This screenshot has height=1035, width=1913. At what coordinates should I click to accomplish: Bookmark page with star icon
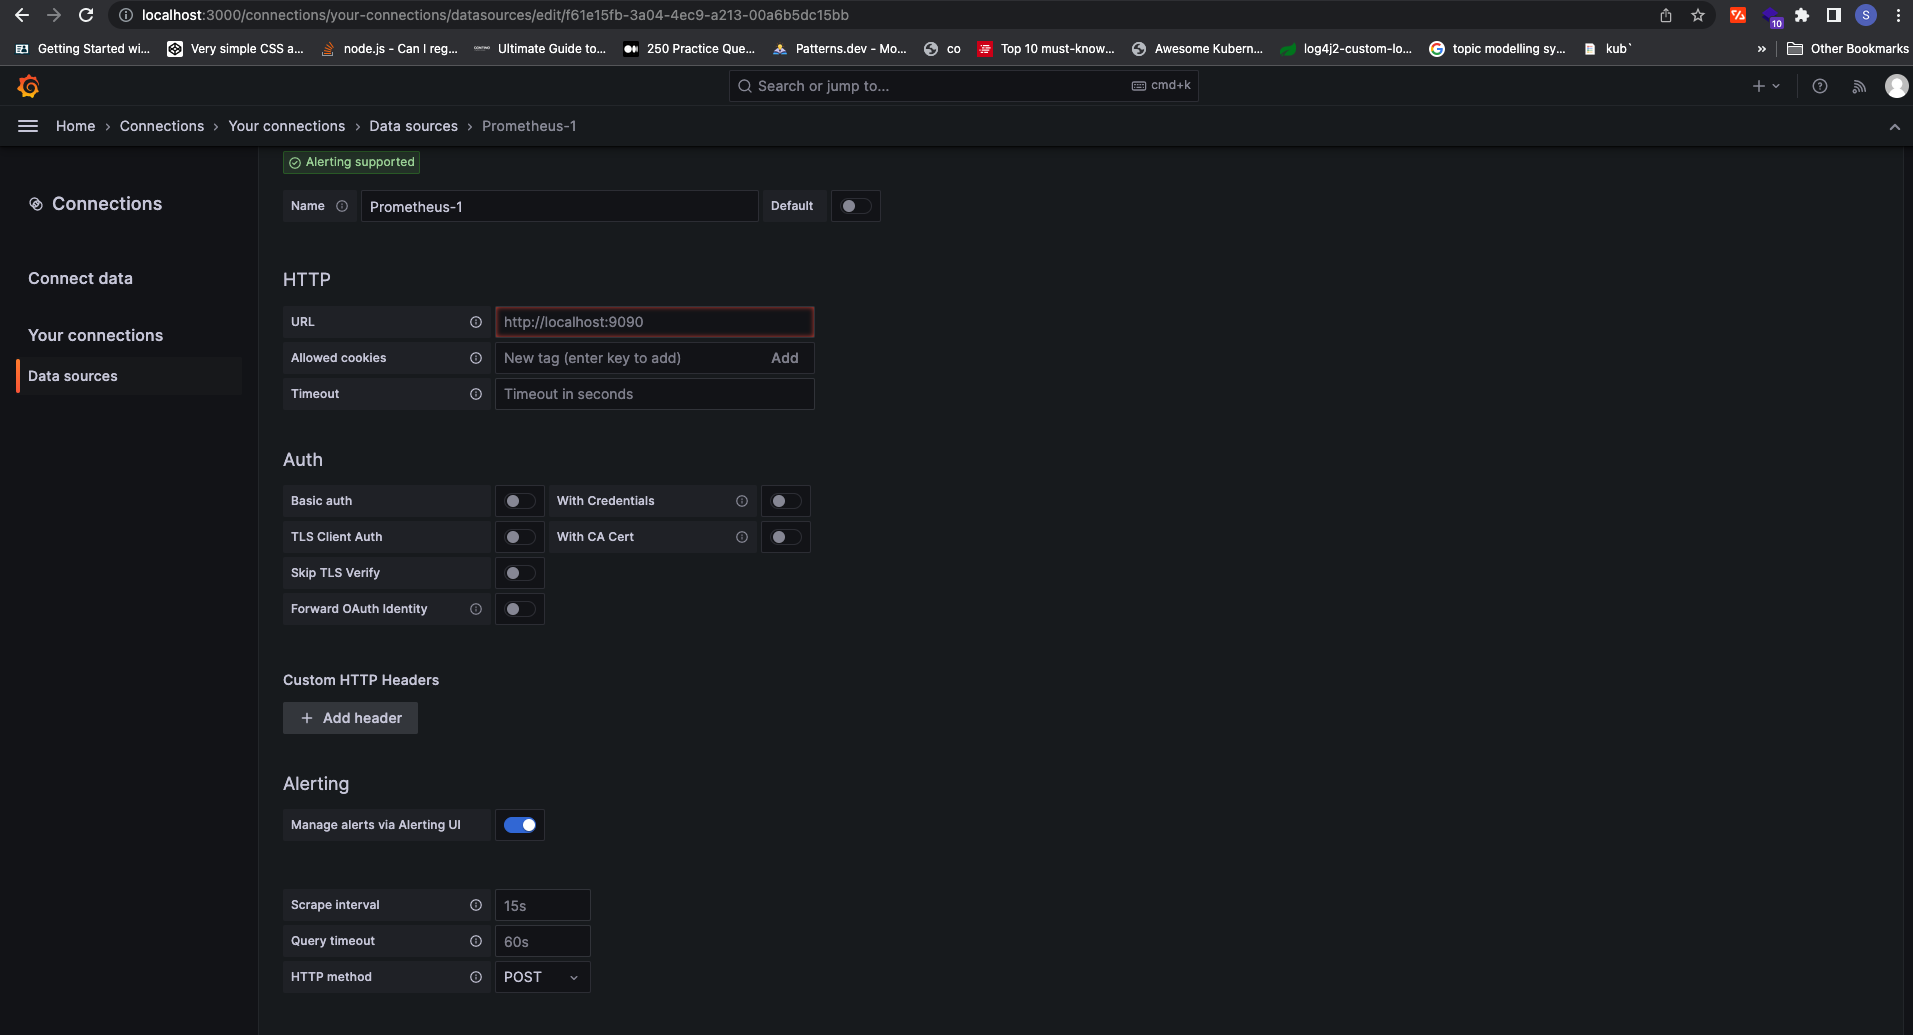click(x=1698, y=15)
